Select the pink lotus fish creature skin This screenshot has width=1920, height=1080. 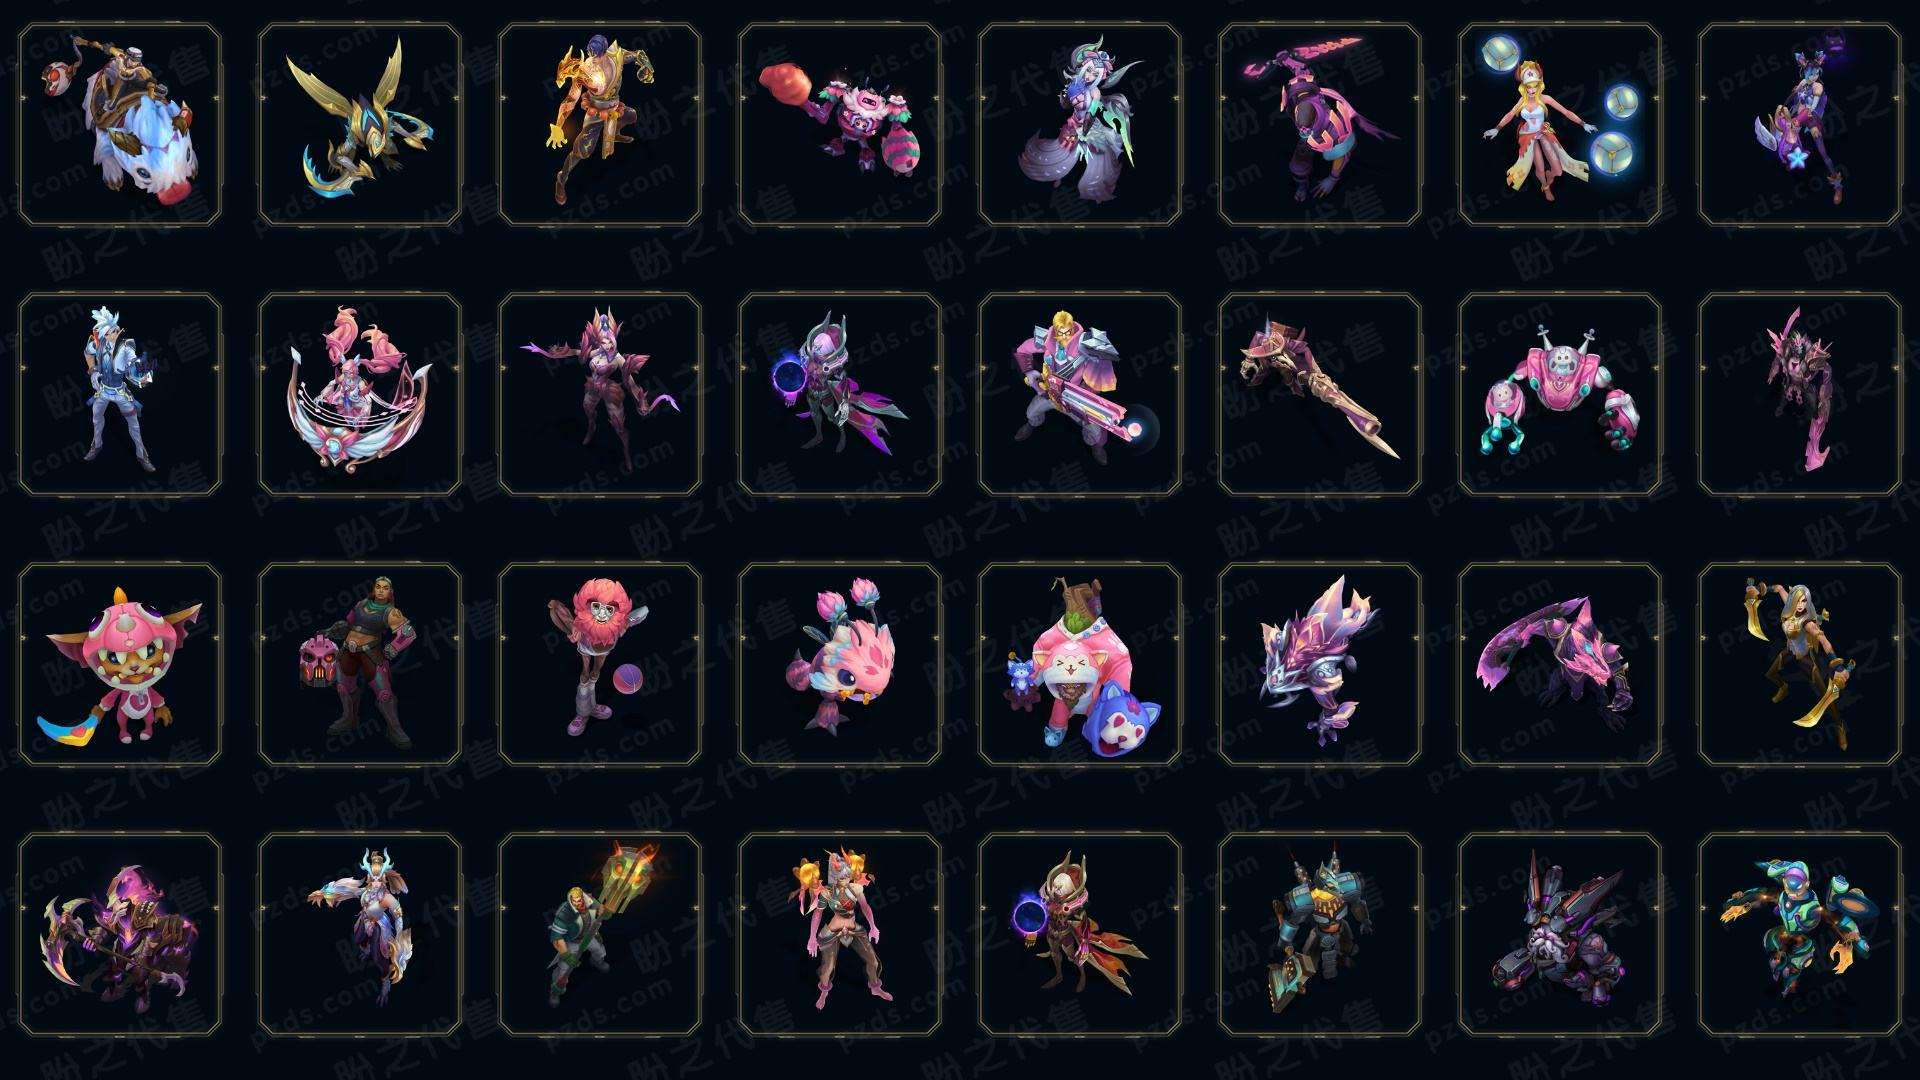coord(840,664)
